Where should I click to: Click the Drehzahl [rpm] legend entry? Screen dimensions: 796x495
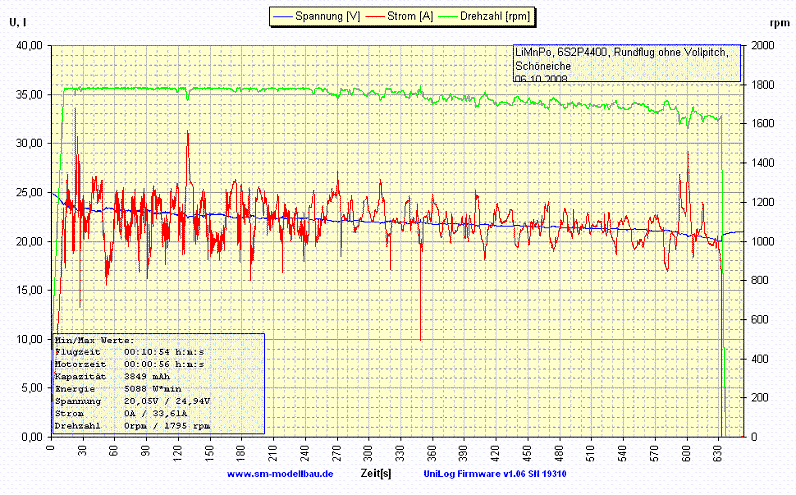[x=484, y=16]
